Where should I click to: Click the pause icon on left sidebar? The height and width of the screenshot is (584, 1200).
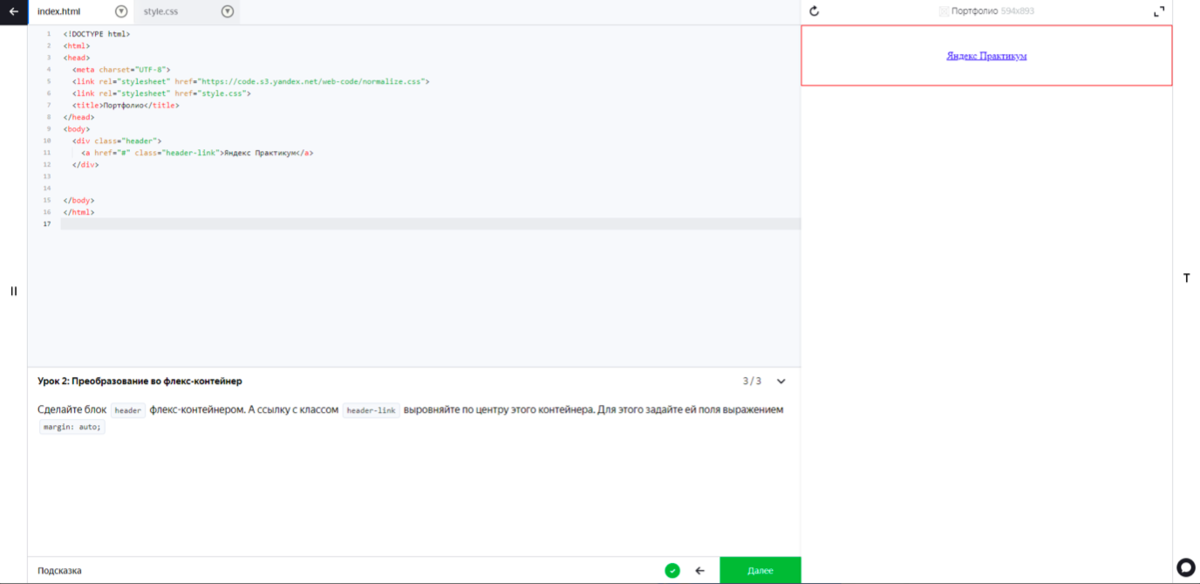[14, 291]
